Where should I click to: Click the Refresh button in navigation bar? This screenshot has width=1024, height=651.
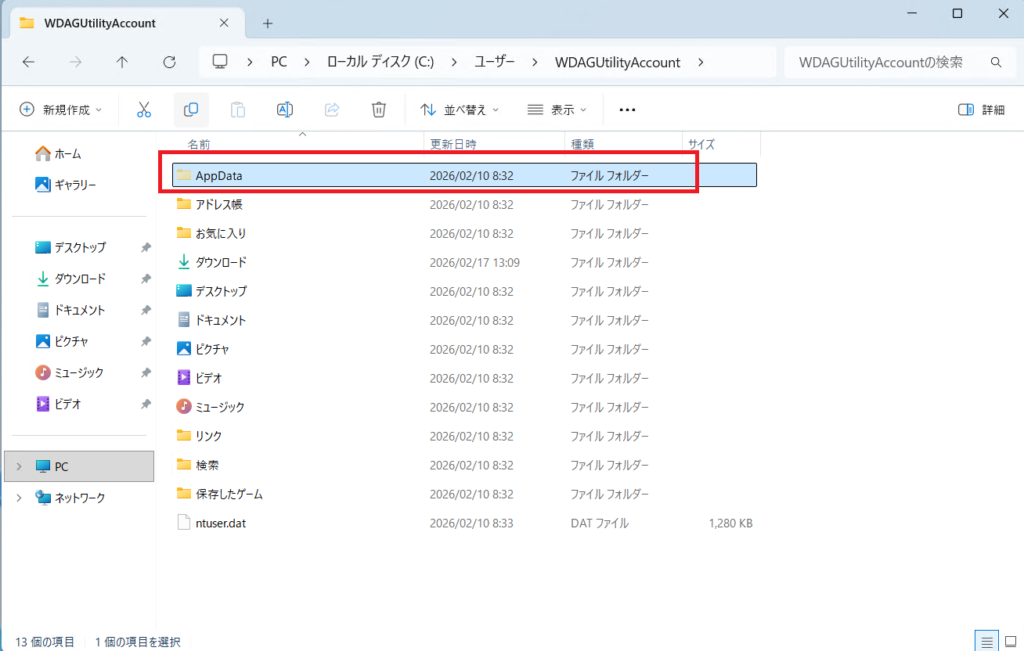[x=169, y=62]
